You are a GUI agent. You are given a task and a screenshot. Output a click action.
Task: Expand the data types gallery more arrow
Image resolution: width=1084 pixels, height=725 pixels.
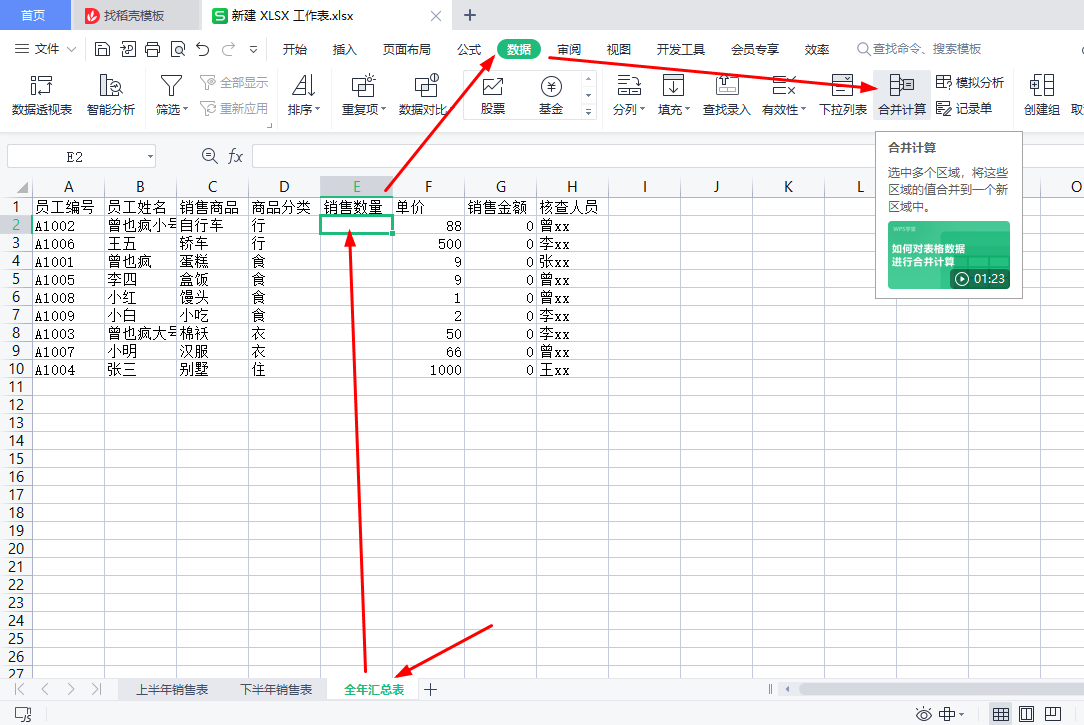[x=588, y=111]
